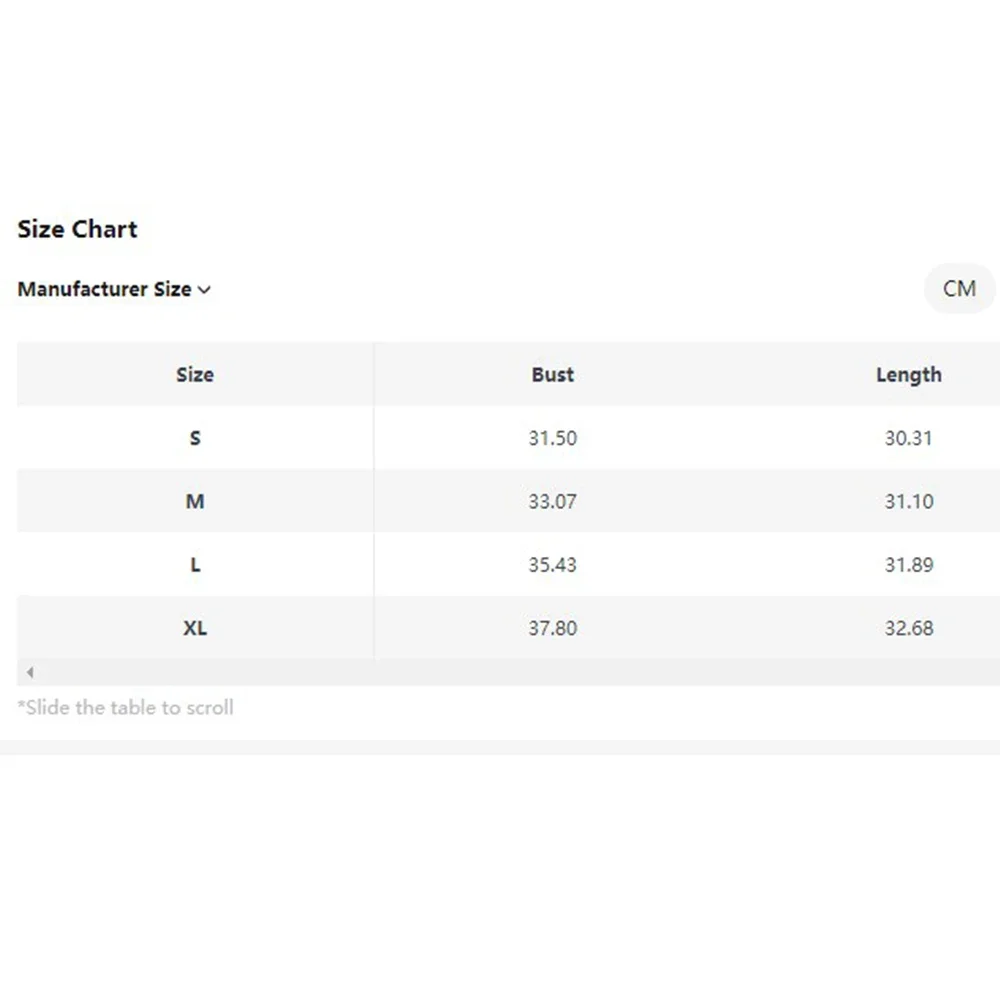Expand the Manufacturer Size dropdown
This screenshot has height=1000, width=1000.
click(114, 290)
